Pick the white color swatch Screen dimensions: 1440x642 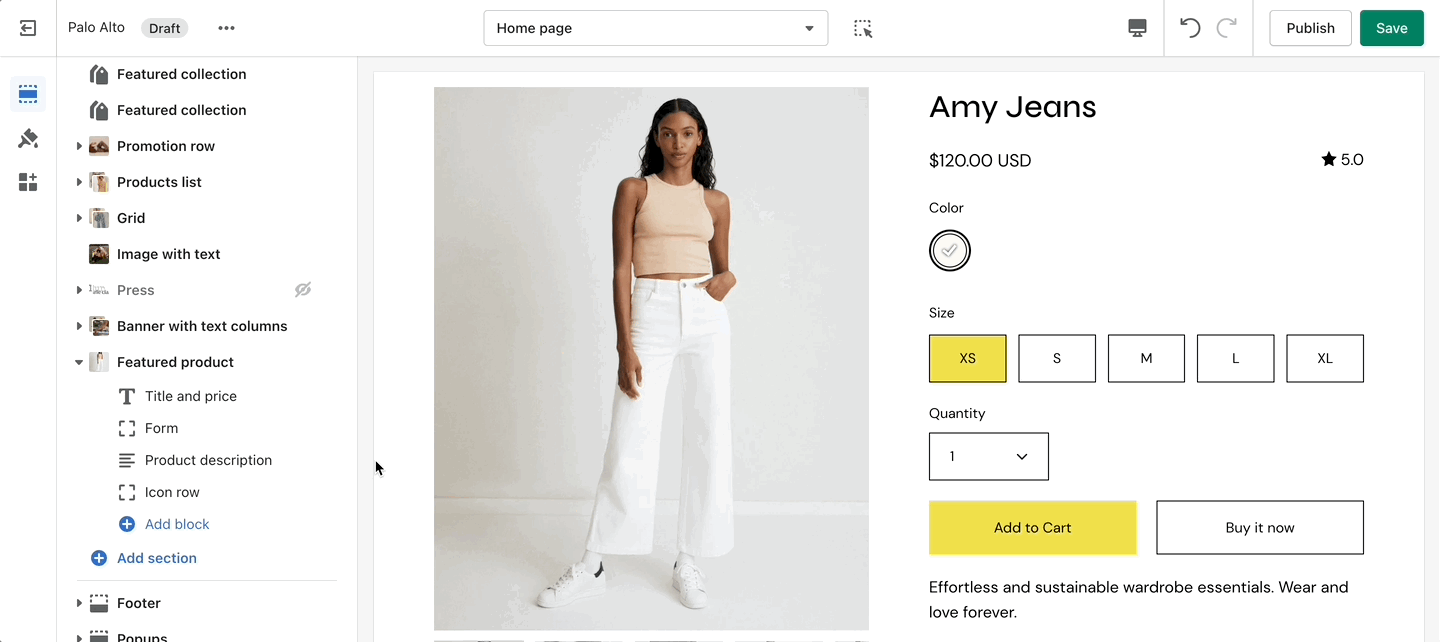949,251
